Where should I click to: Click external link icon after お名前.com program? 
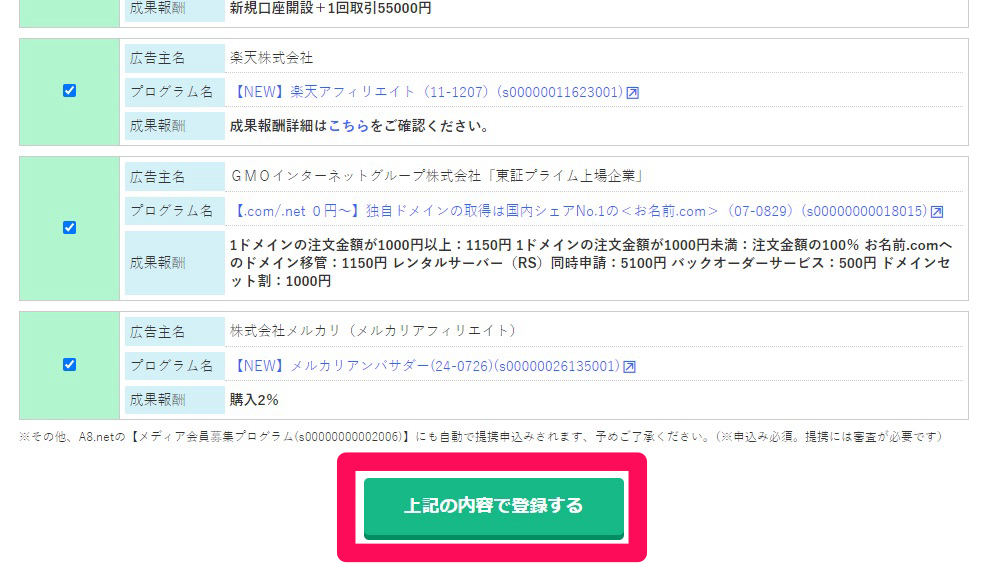point(937,212)
